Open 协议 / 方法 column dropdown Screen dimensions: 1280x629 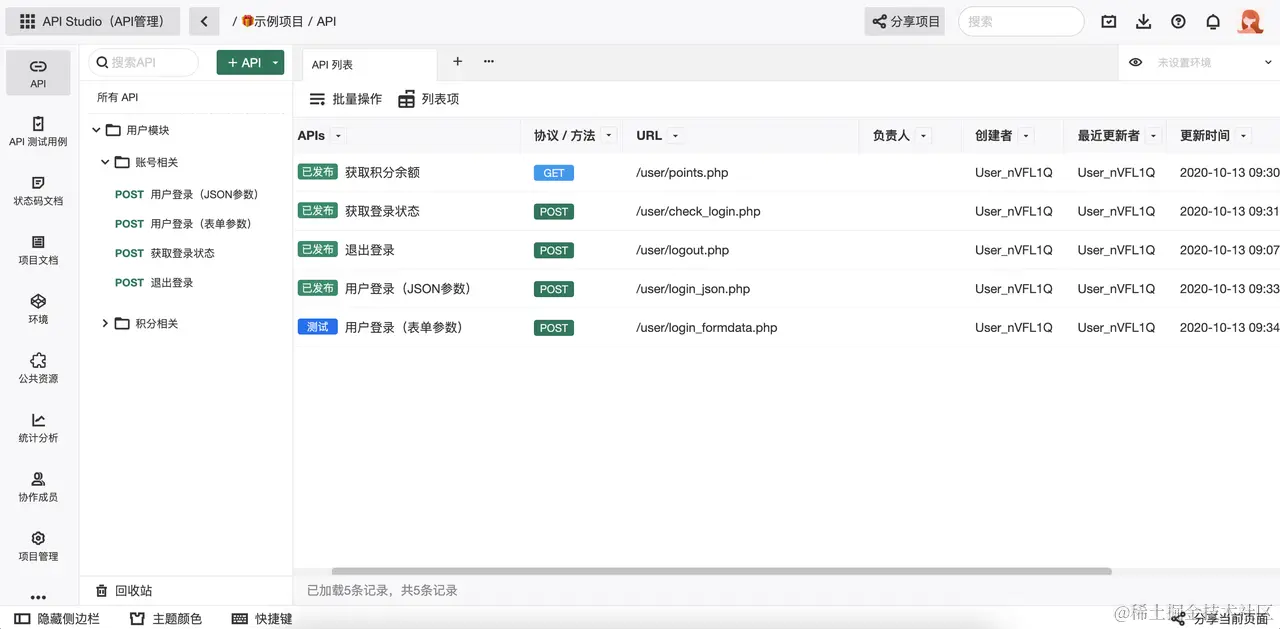point(610,136)
